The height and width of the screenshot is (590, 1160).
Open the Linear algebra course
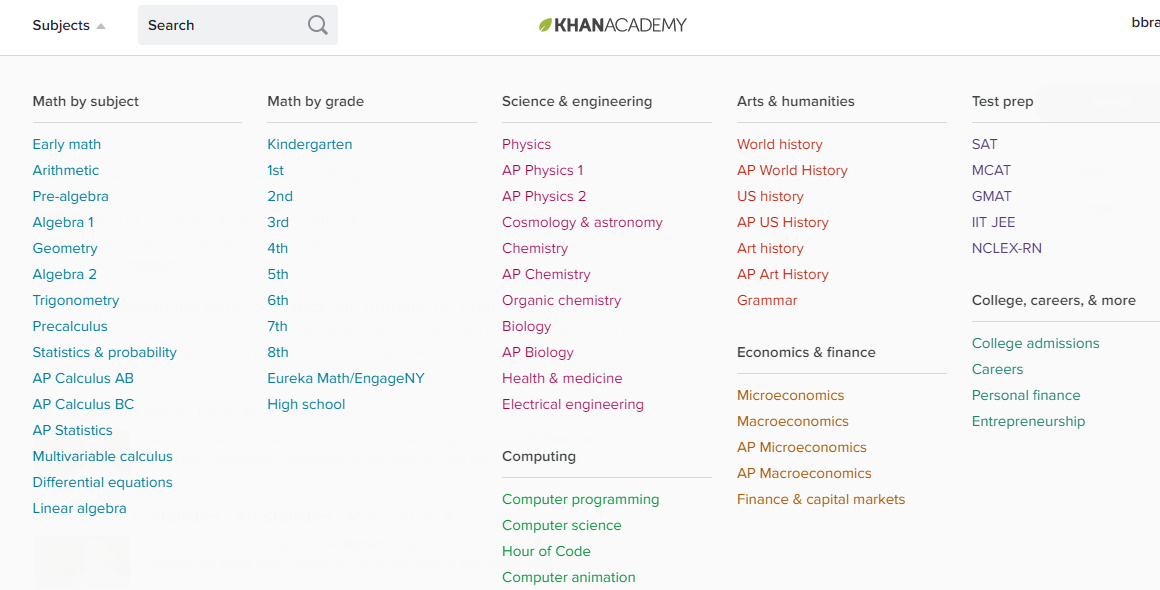(x=80, y=508)
